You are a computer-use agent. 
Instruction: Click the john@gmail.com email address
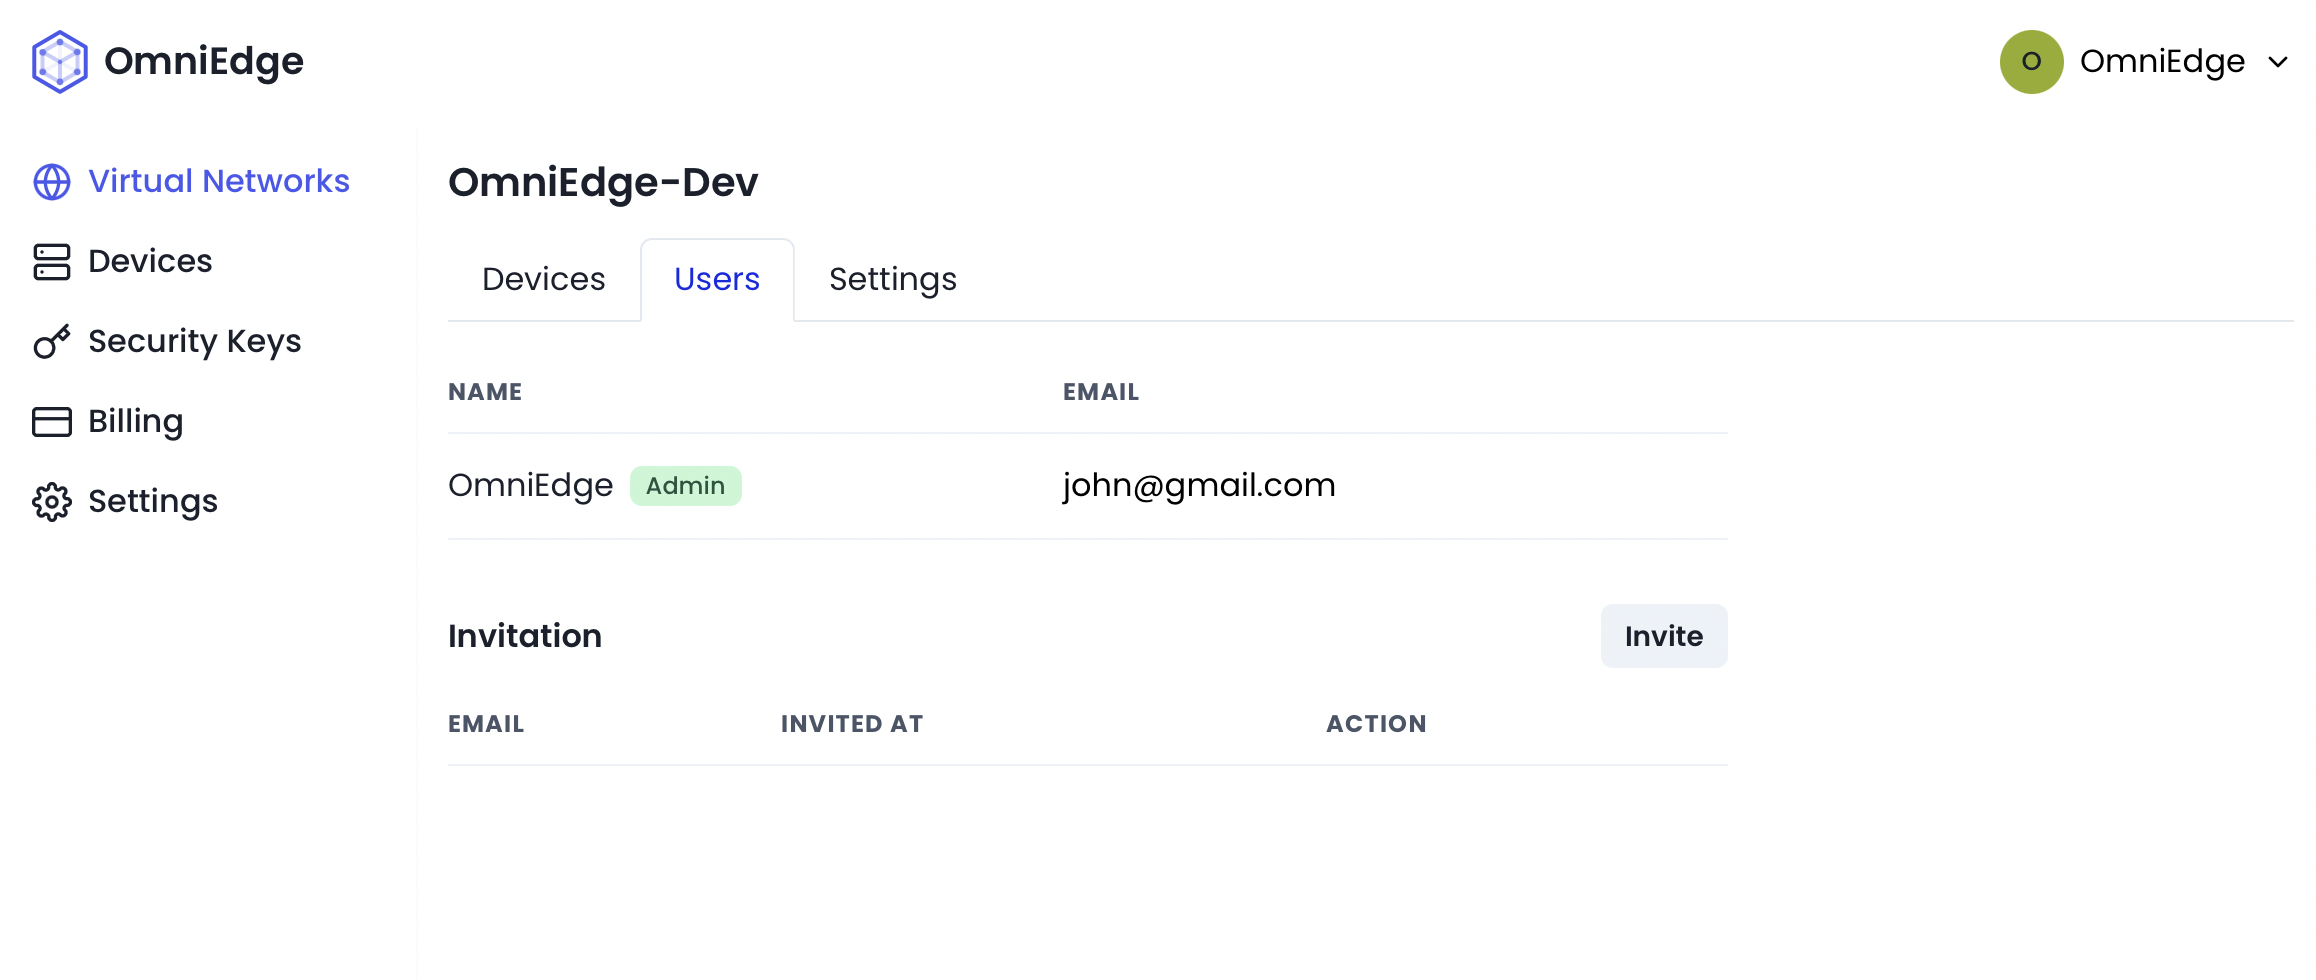point(1198,485)
